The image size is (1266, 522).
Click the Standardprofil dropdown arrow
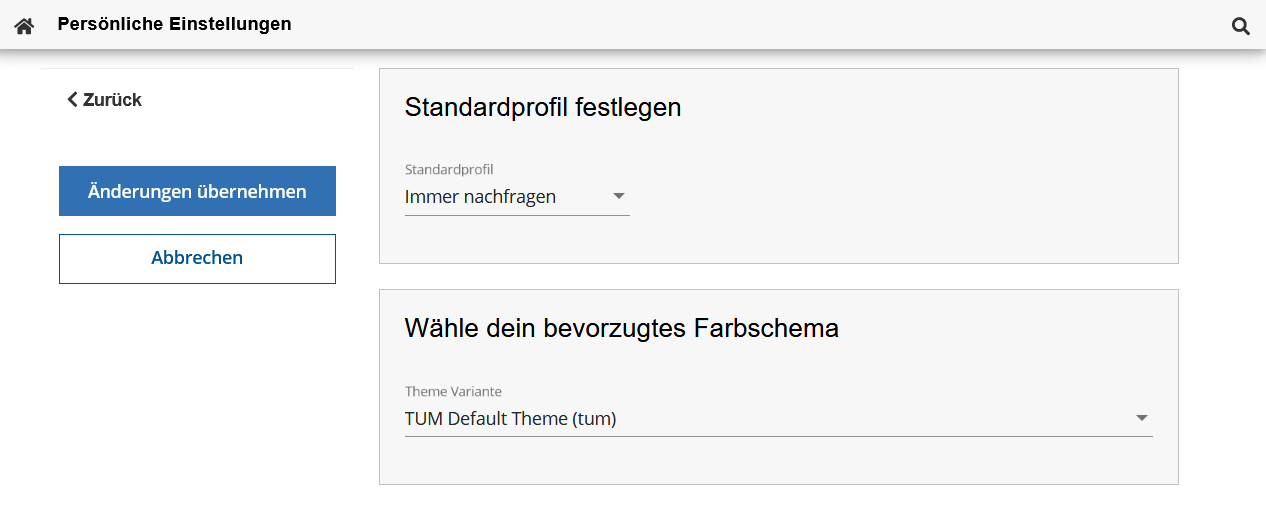pyautogui.click(x=618, y=196)
